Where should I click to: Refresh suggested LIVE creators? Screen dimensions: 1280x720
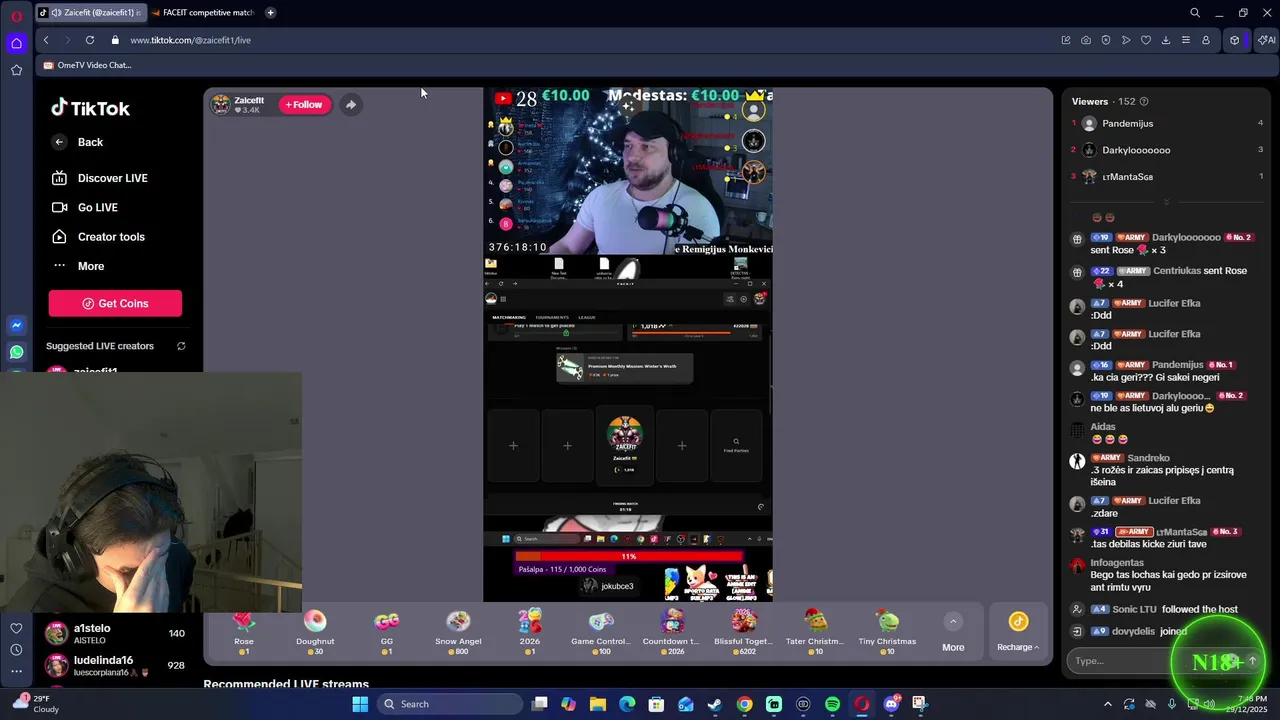coord(181,346)
